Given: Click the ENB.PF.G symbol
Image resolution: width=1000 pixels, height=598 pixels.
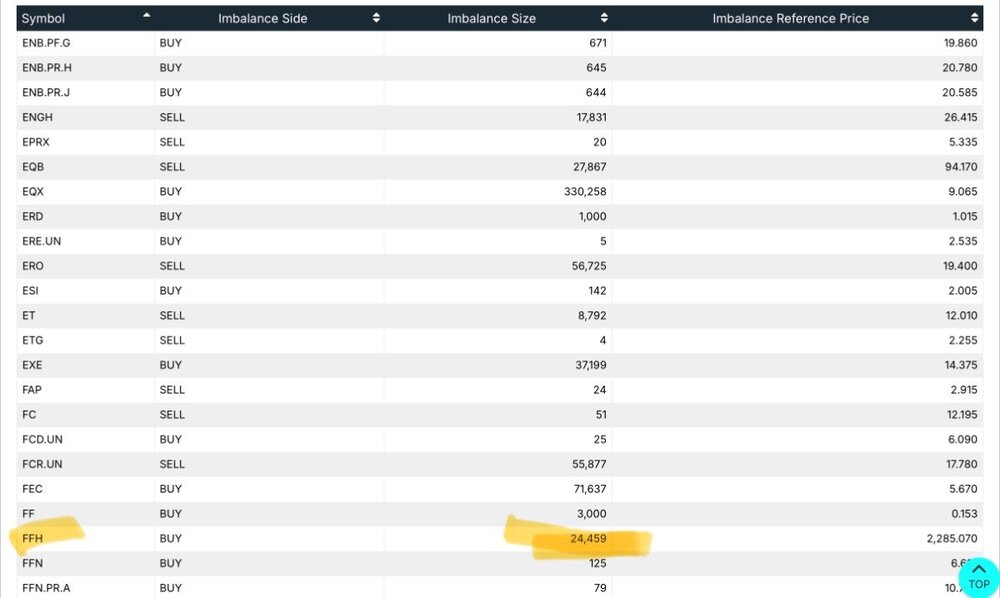Looking at the screenshot, I should pyautogui.click(x=47, y=43).
